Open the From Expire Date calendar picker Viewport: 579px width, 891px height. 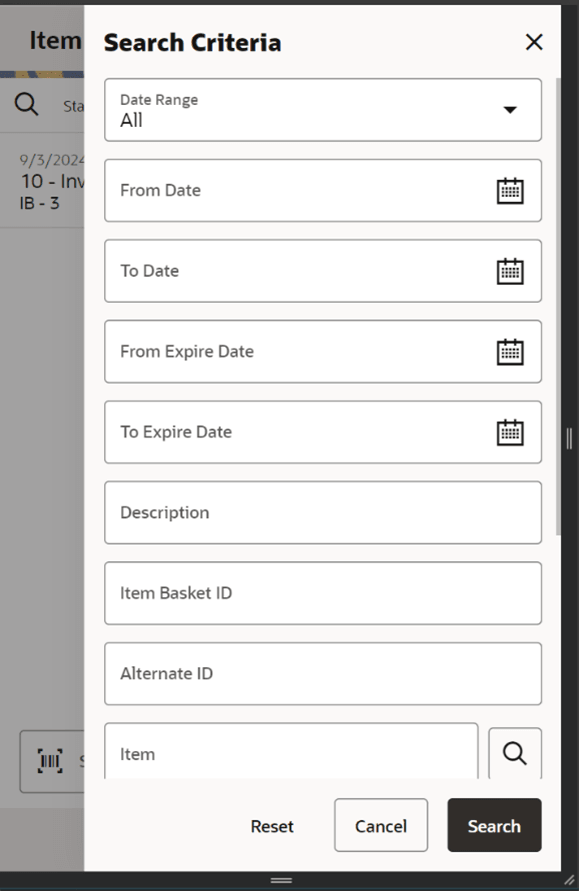coord(510,351)
